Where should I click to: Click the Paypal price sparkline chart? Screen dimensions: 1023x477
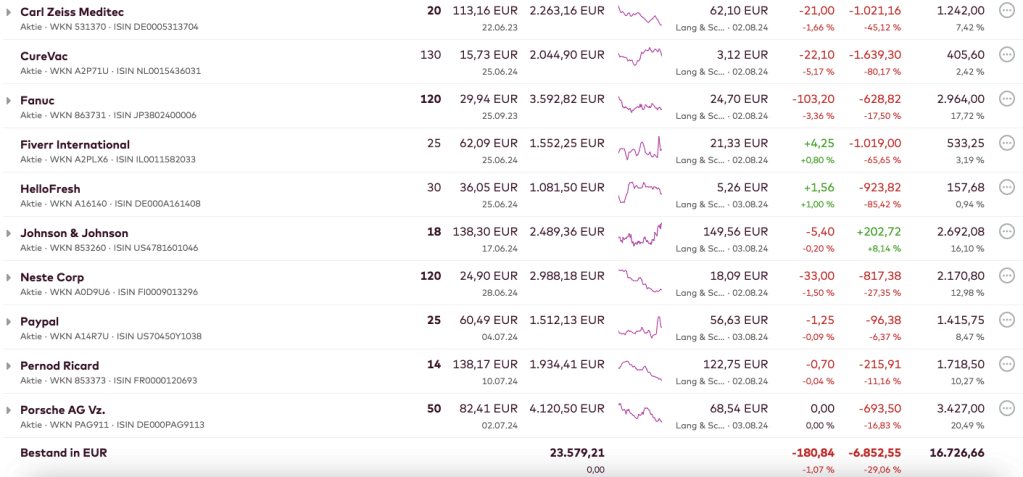640,327
